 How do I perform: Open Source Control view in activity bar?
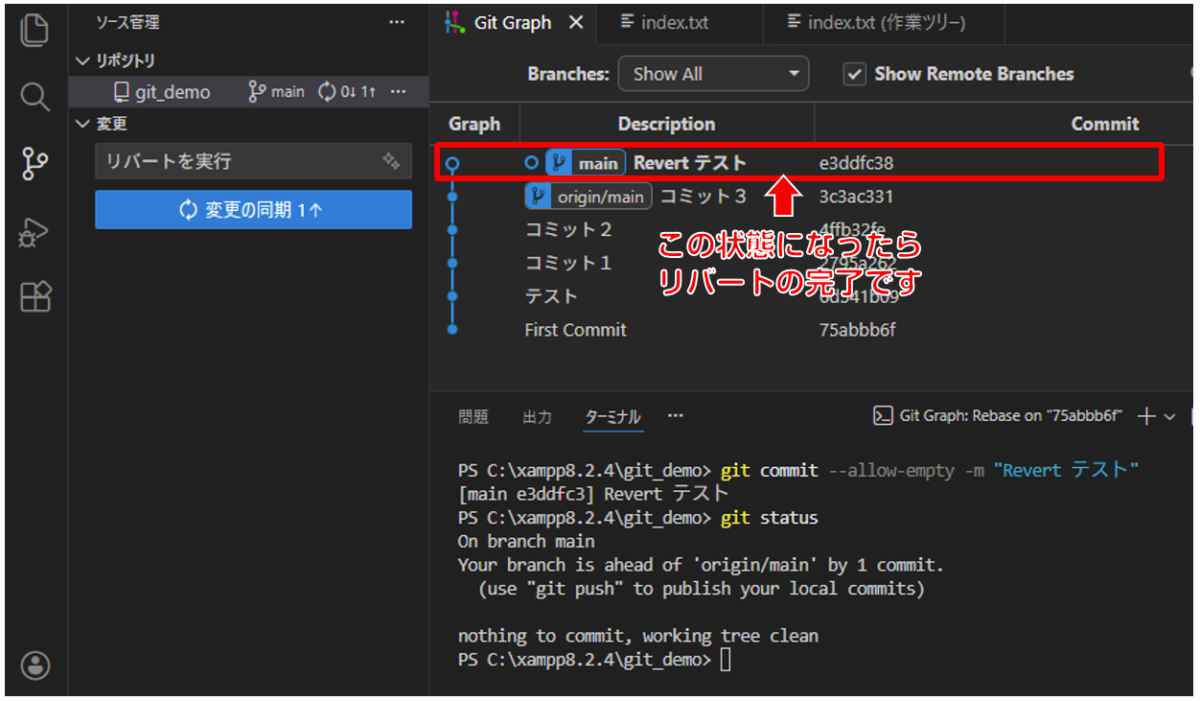click(x=34, y=163)
